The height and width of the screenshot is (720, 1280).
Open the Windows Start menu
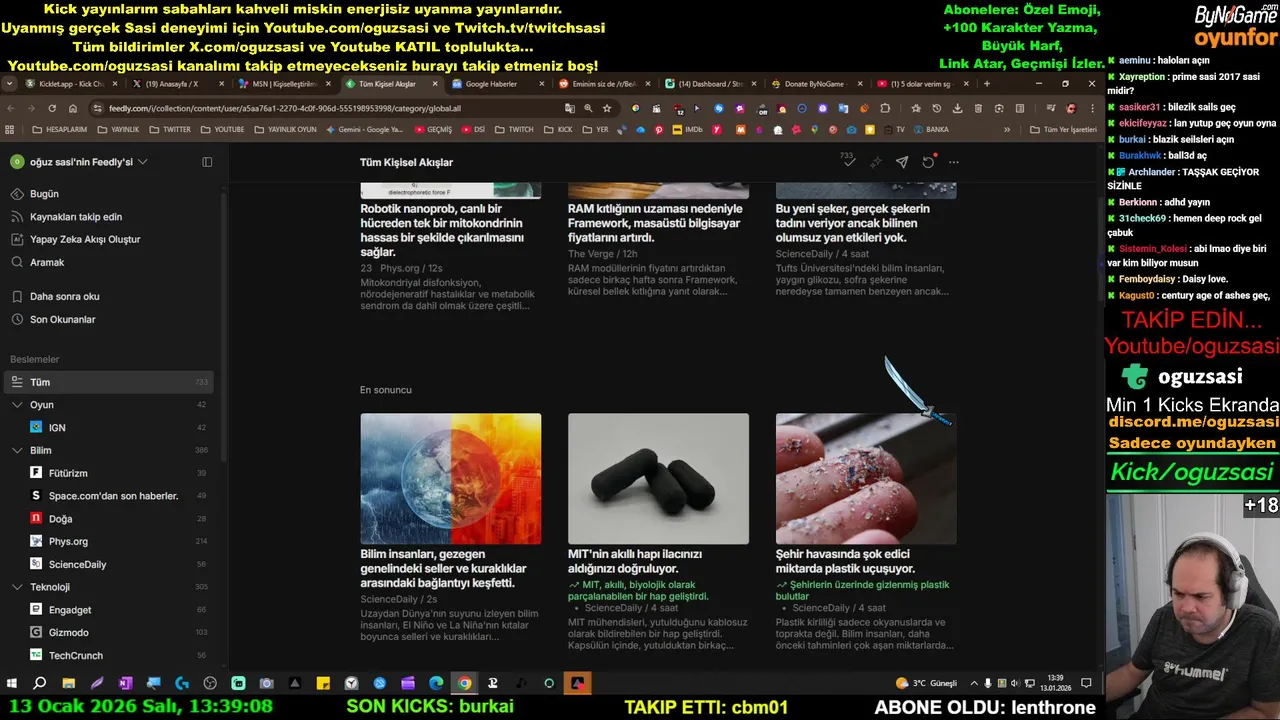pos(12,683)
